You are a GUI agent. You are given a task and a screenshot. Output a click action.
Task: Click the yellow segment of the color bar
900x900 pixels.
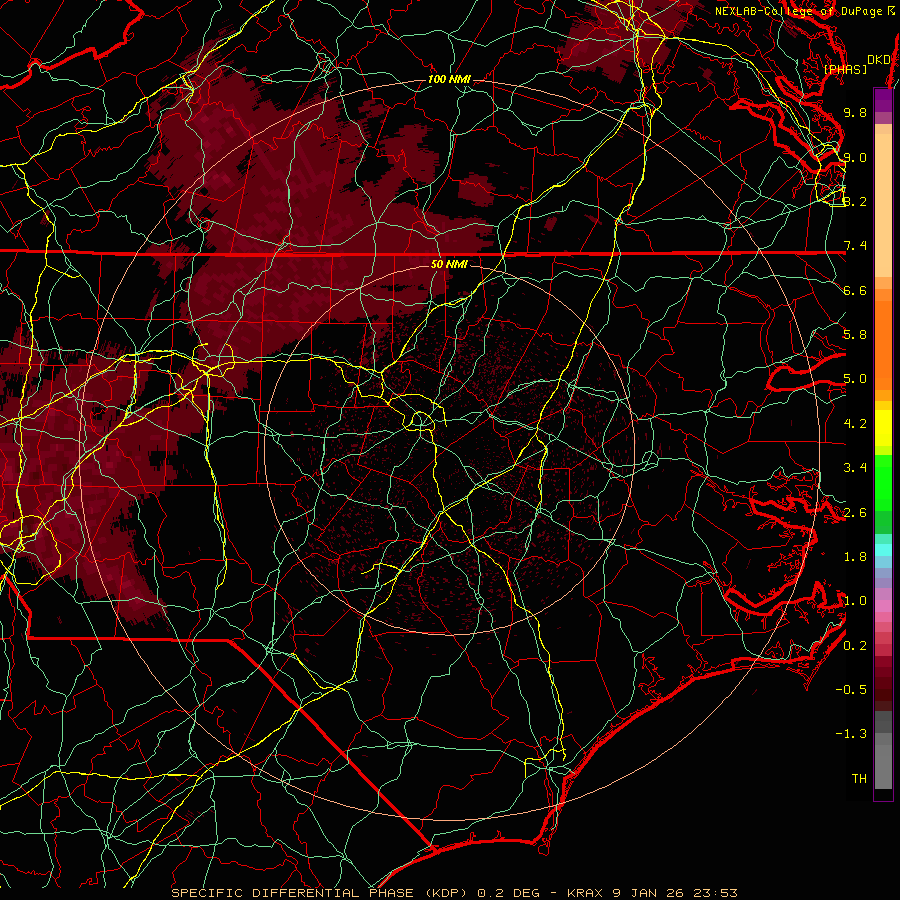883,428
